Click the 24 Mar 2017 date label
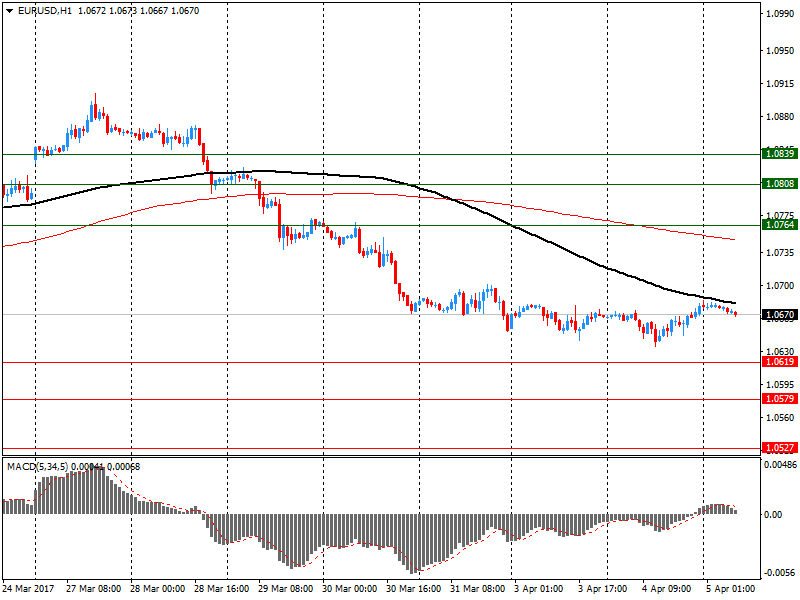 point(29,589)
